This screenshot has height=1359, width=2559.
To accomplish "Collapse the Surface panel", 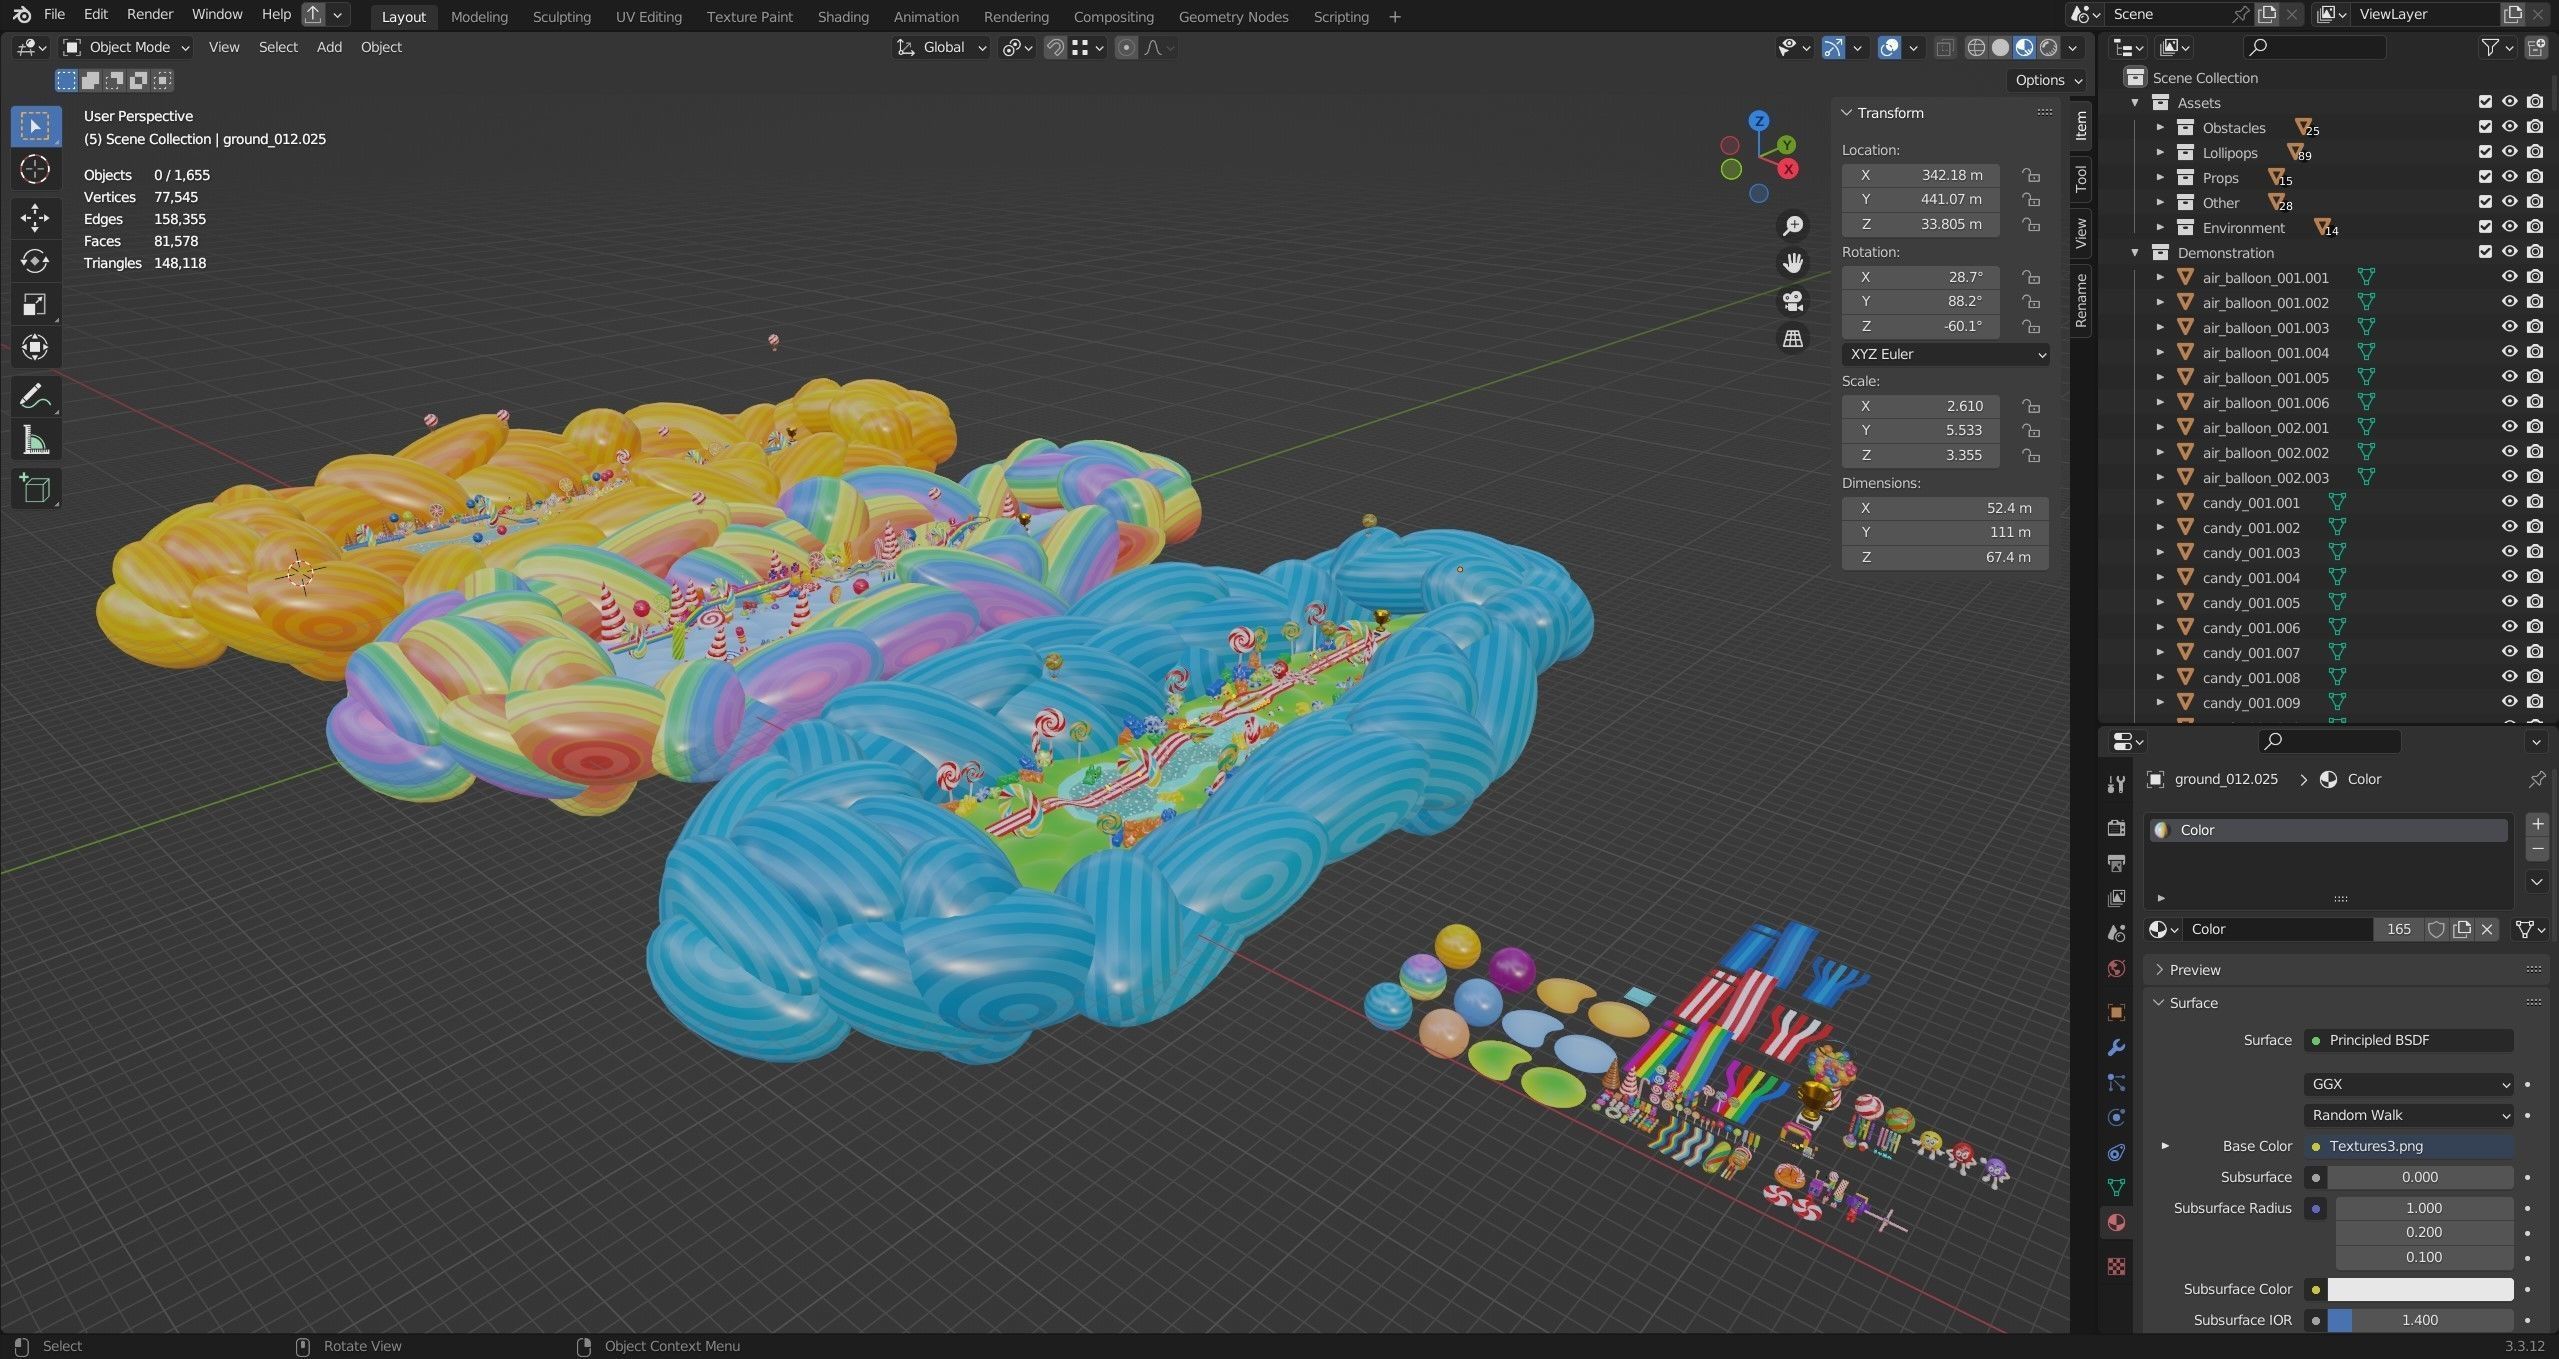I will click(x=2193, y=1003).
